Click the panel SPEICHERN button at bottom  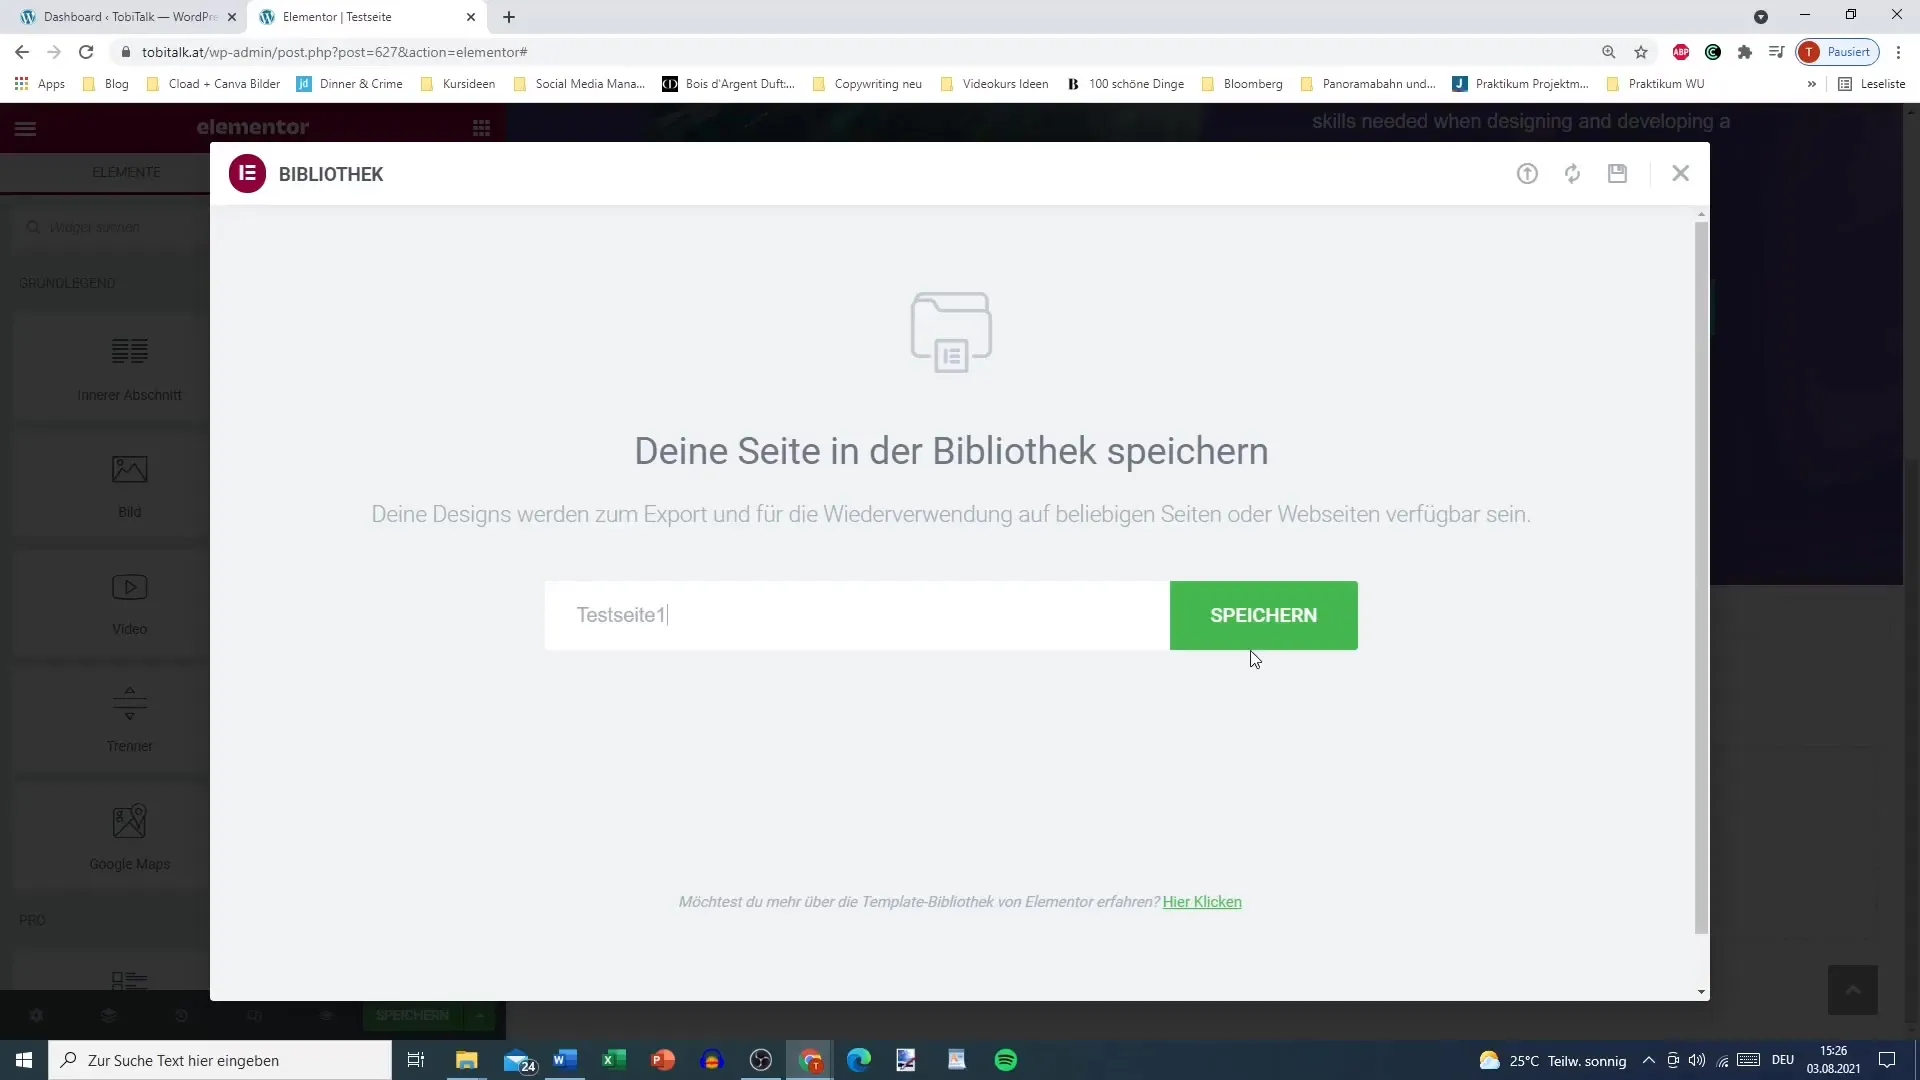pyautogui.click(x=413, y=1016)
